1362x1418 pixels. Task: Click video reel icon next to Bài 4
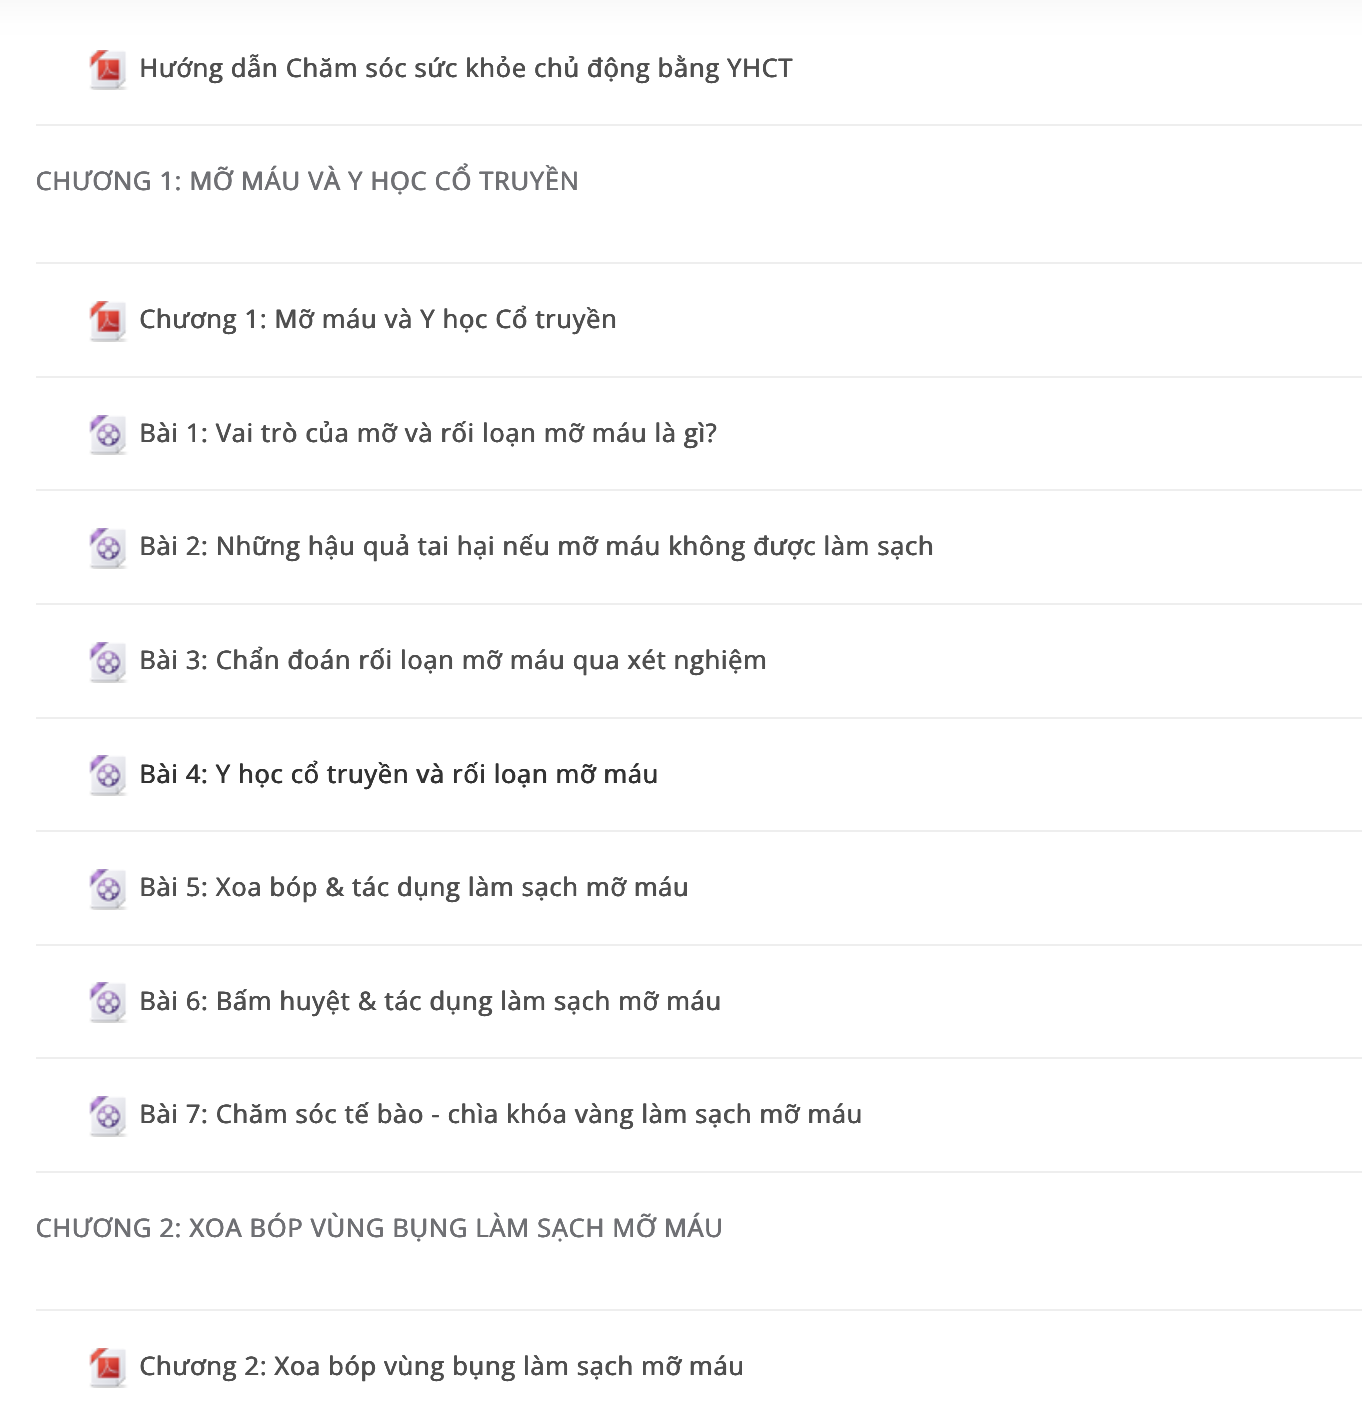tap(108, 775)
